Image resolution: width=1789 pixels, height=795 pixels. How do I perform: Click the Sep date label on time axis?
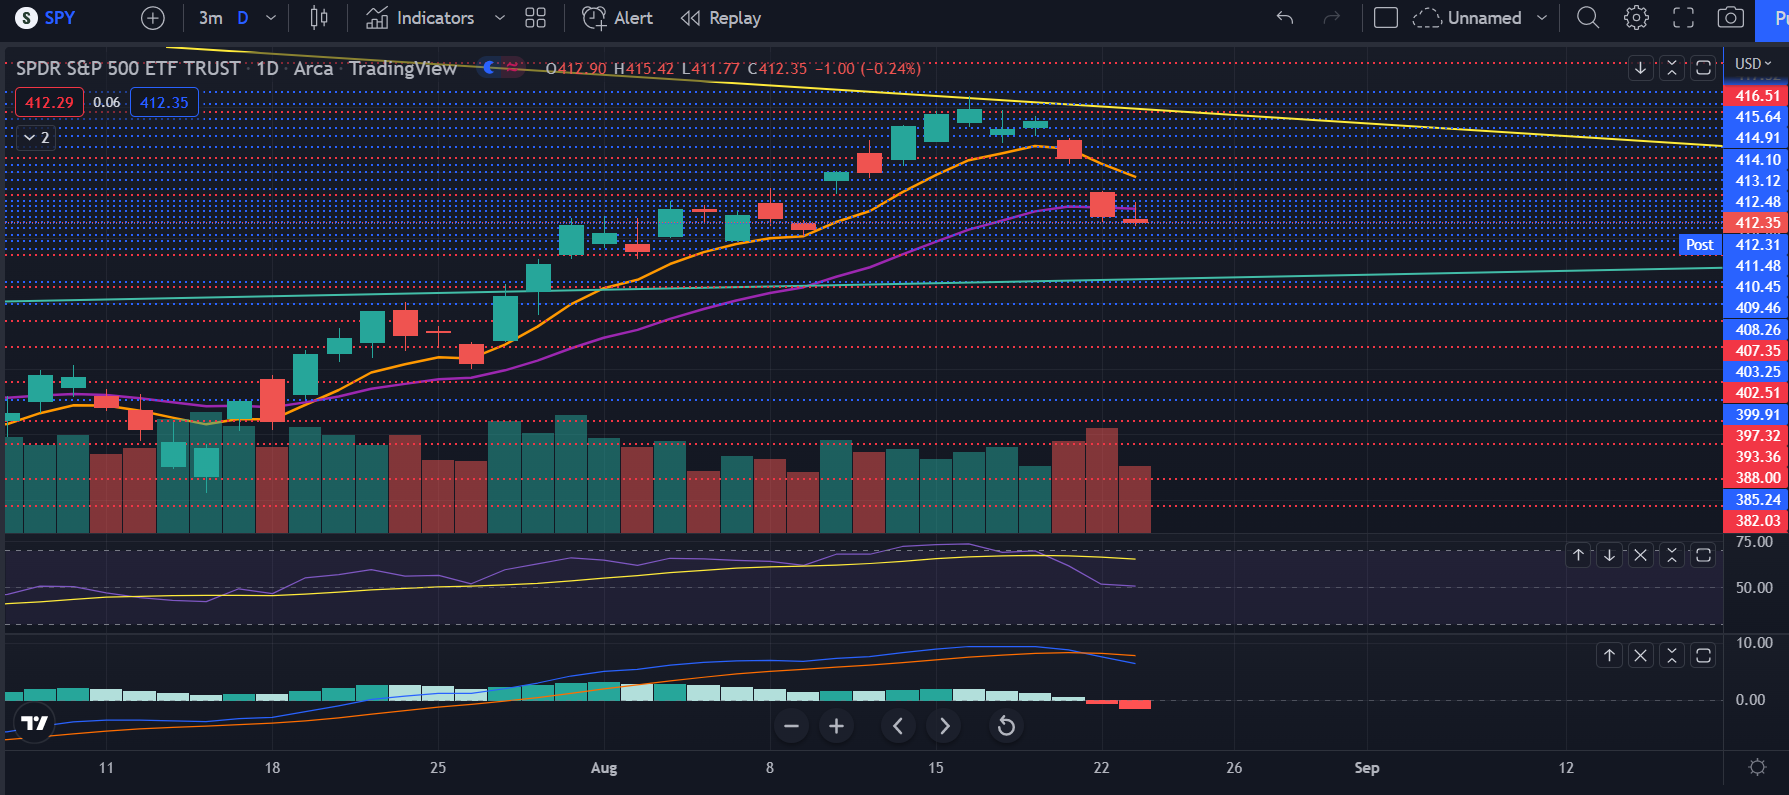[1367, 768]
